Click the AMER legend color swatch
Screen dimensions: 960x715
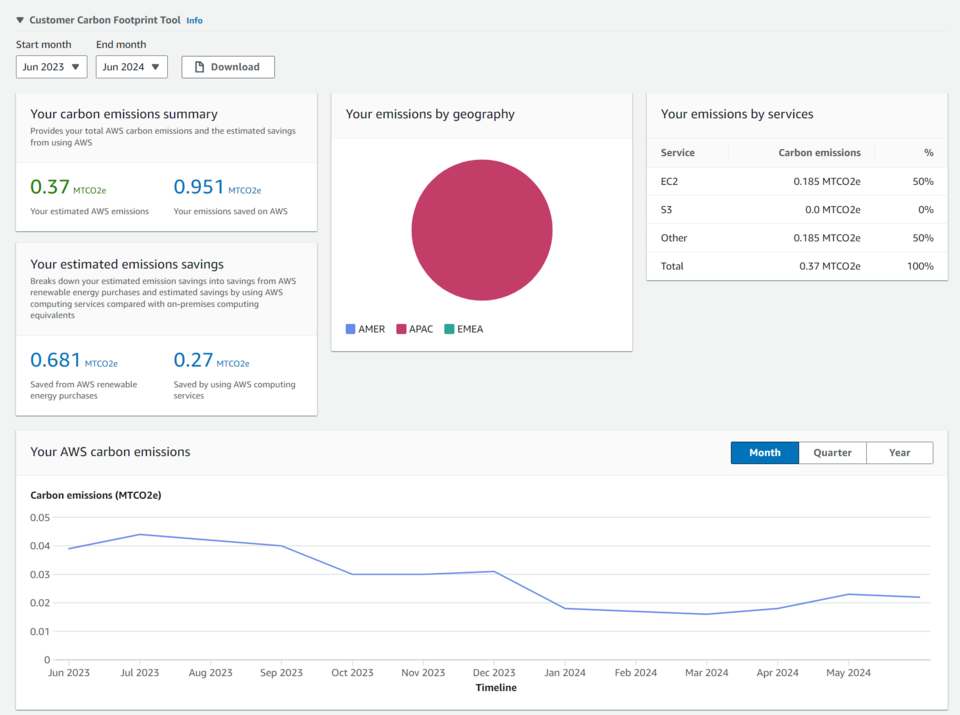pyautogui.click(x=351, y=329)
